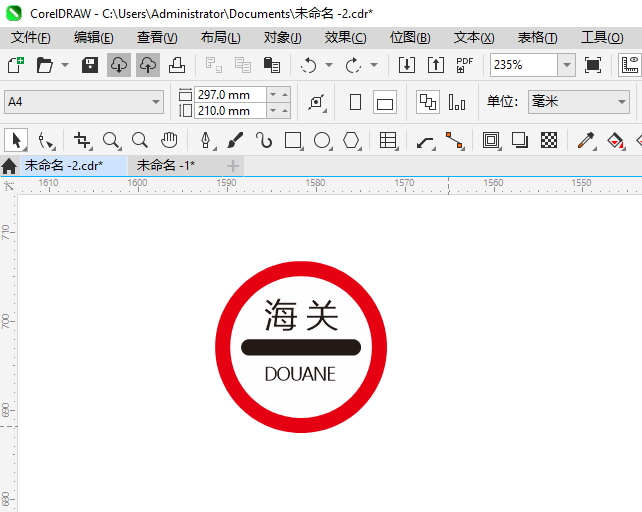Open the Redo history dropdown arrow

374,65
